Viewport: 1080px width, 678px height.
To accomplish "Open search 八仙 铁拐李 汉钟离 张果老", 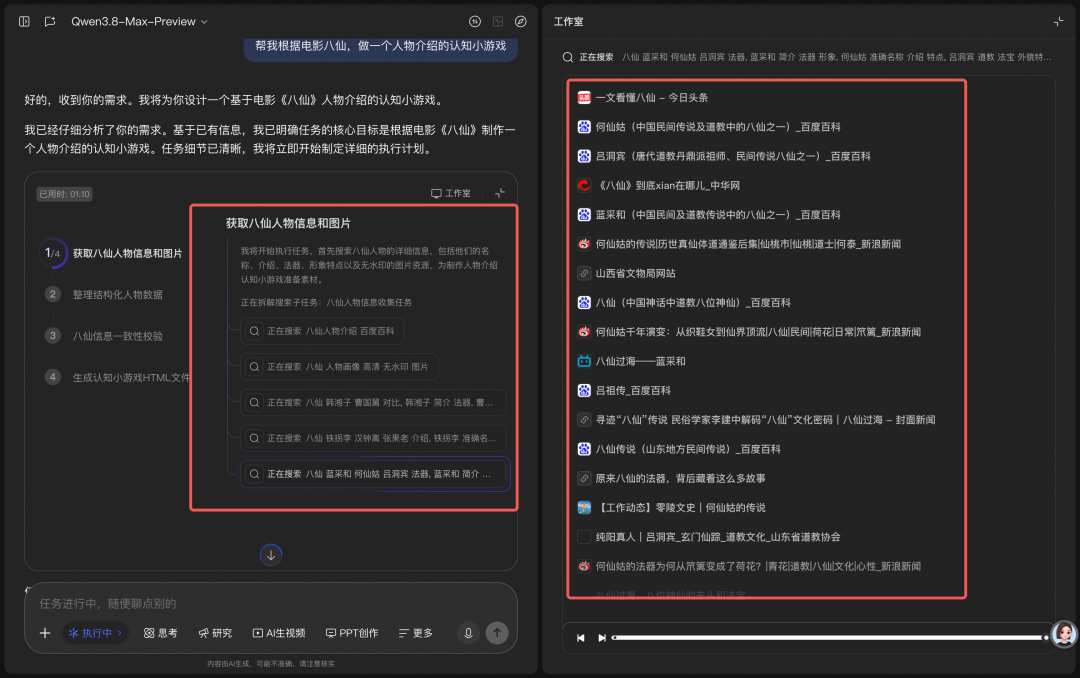I will (x=373, y=438).
